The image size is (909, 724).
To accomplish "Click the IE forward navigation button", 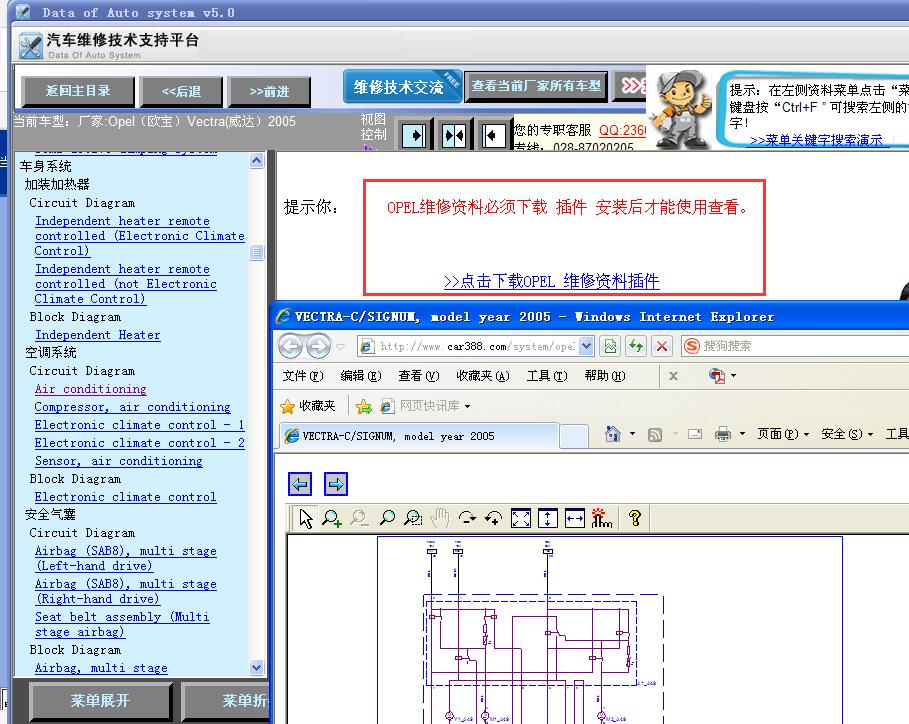I will [x=318, y=347].
